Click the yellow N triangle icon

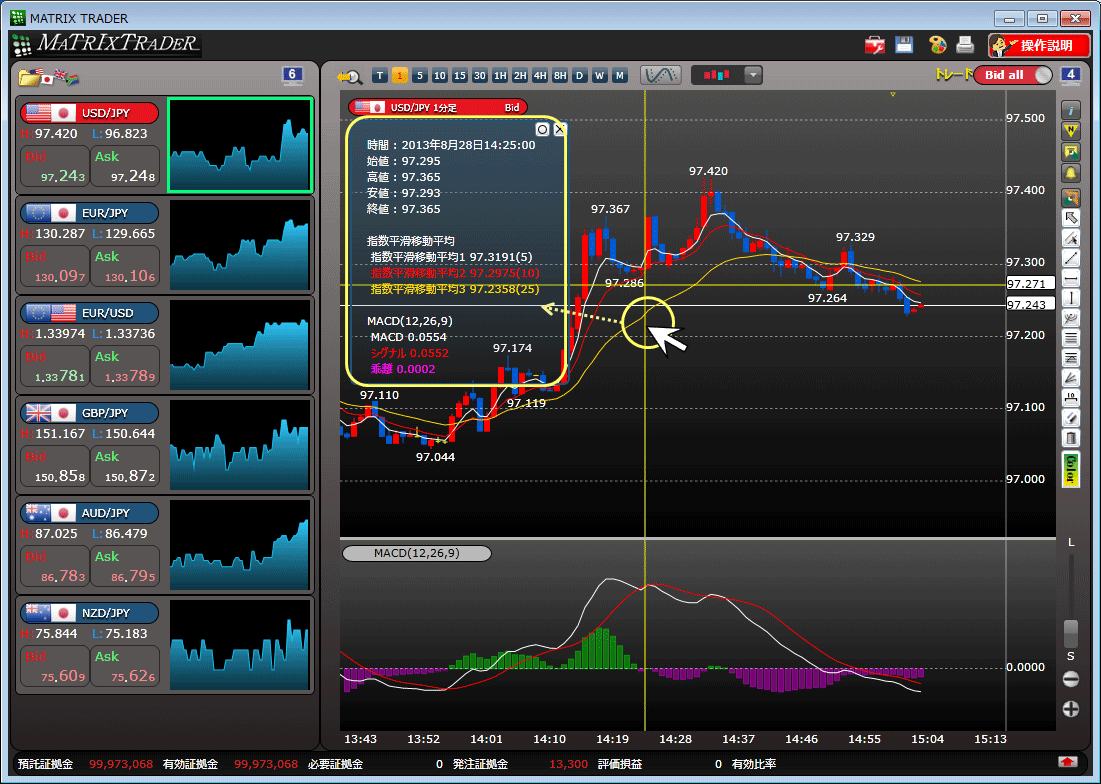click(1071, 131)
